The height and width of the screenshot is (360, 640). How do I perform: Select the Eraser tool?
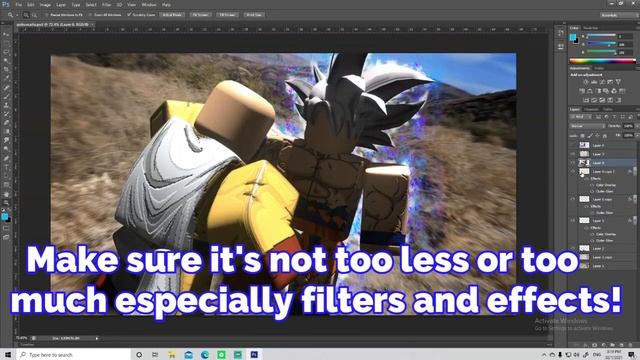pyautogui.click(x=6, y=122)
